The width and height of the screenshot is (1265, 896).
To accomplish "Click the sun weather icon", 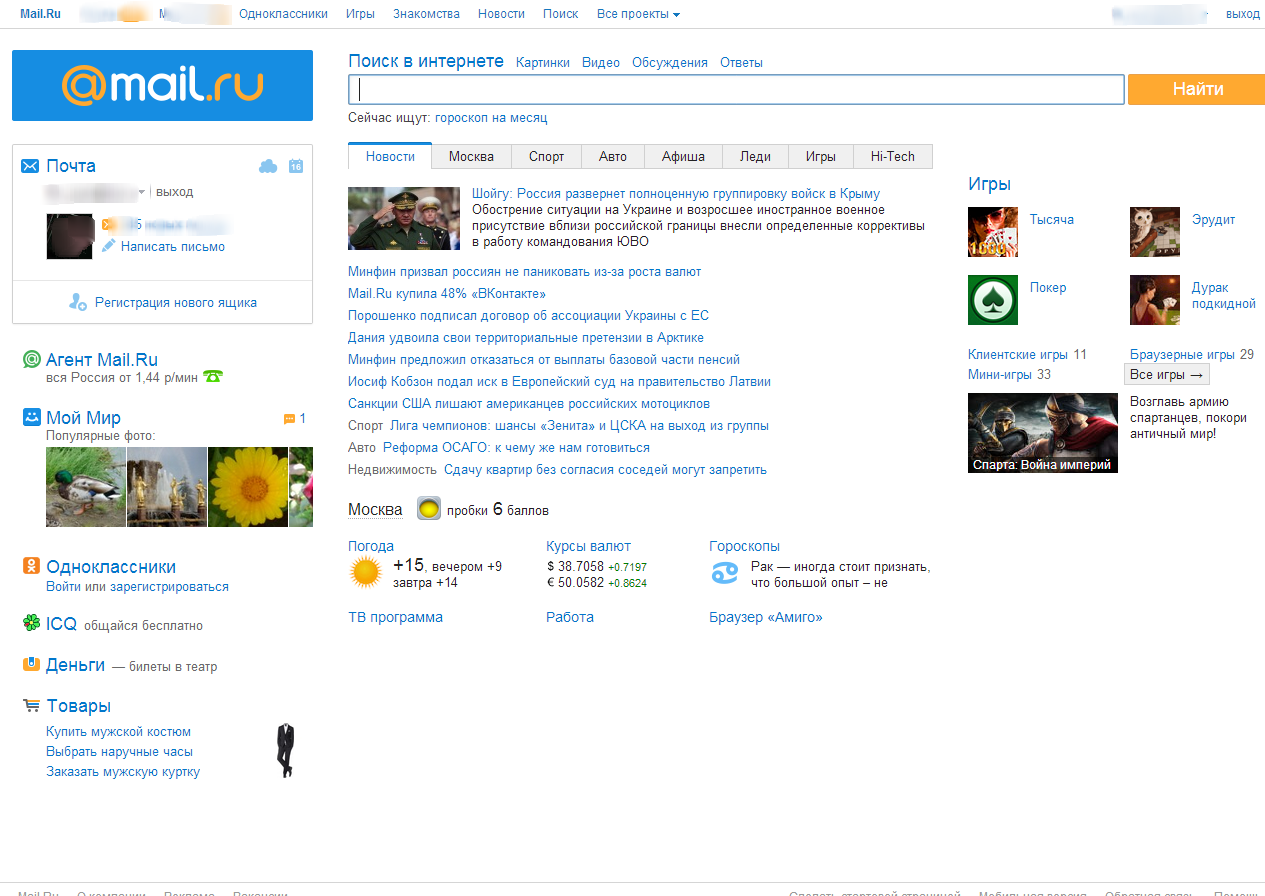I will [365, 573].
